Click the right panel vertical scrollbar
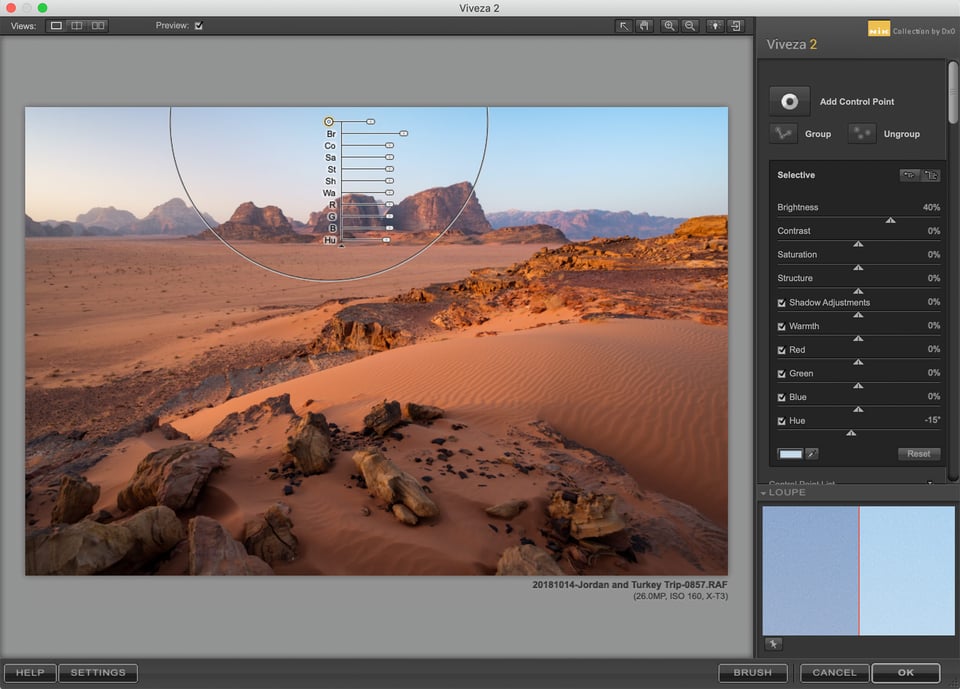 tap(953, 92)
